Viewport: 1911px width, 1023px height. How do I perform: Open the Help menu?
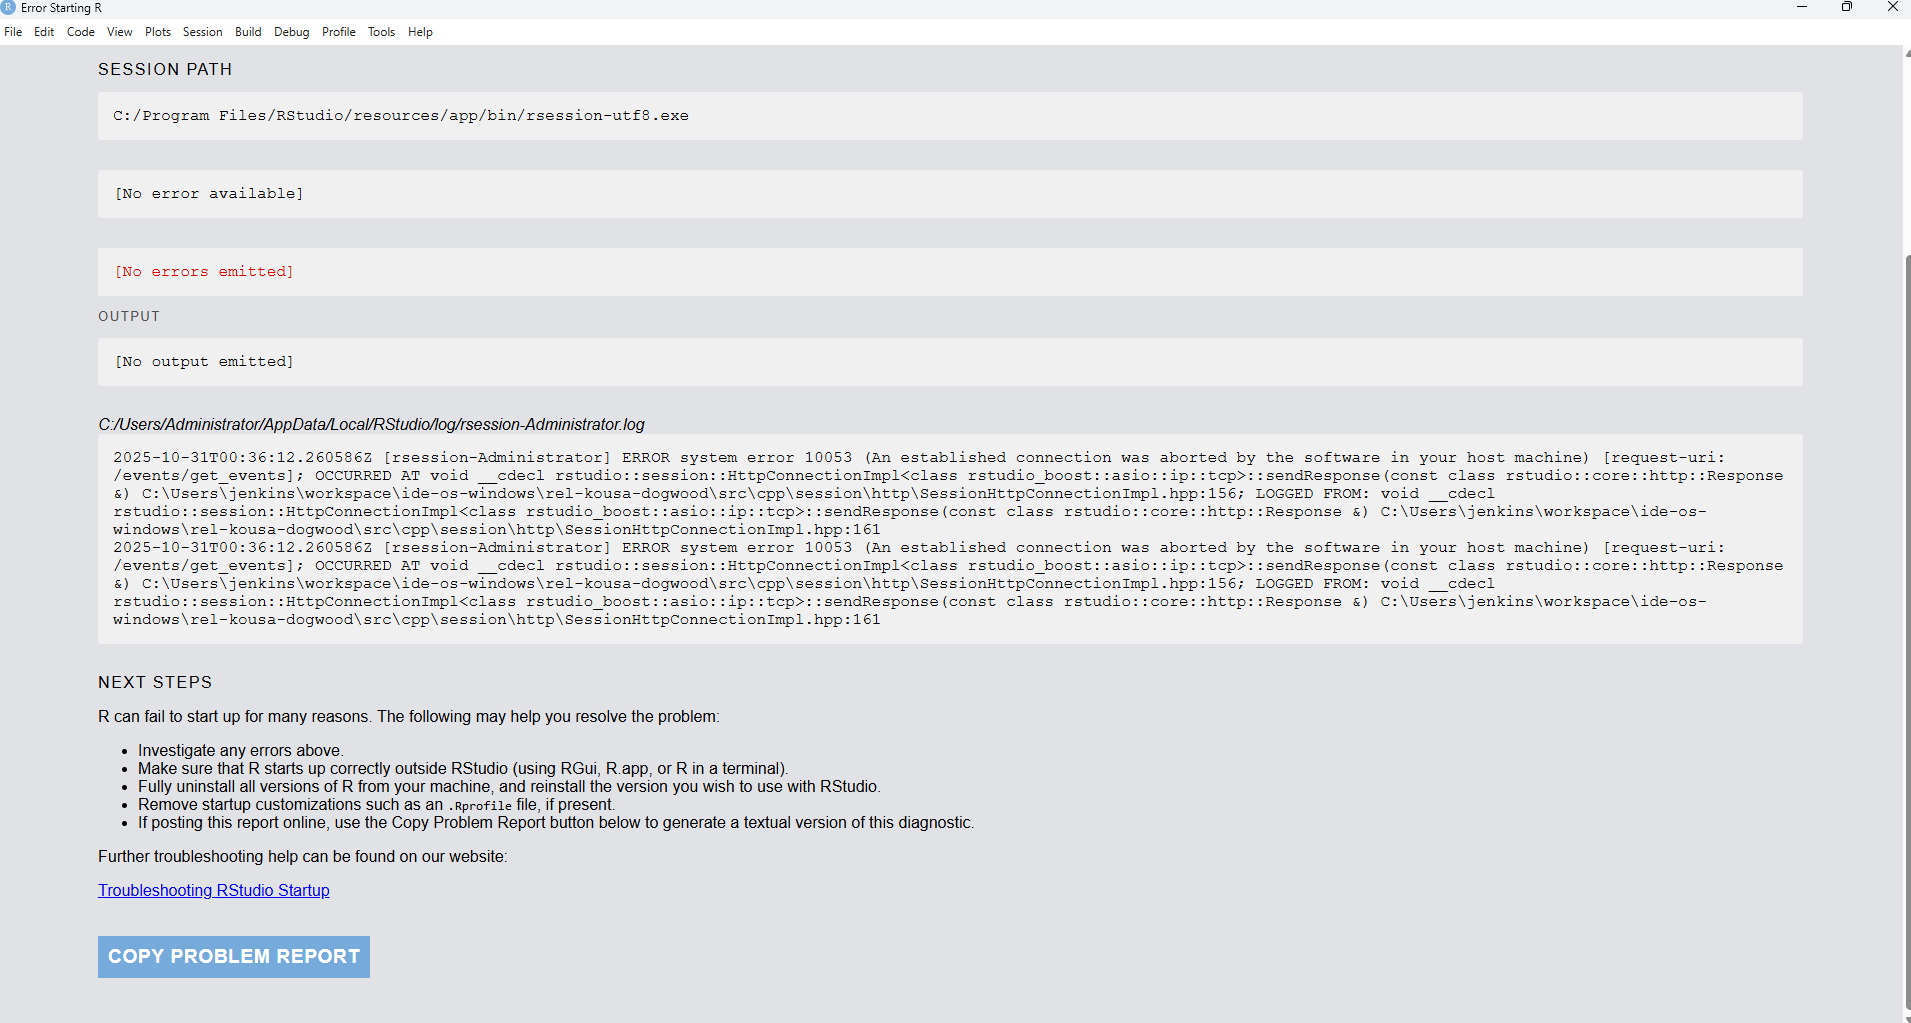420,32
